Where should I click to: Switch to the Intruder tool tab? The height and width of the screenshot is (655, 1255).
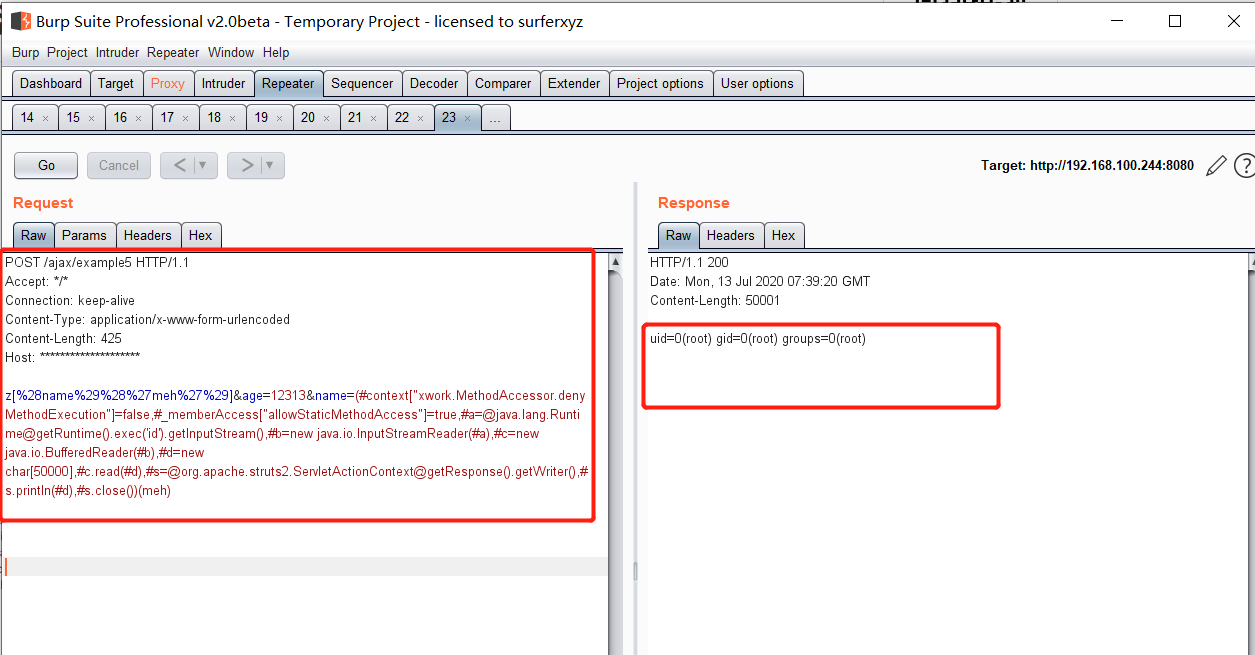tap(223, 84)
